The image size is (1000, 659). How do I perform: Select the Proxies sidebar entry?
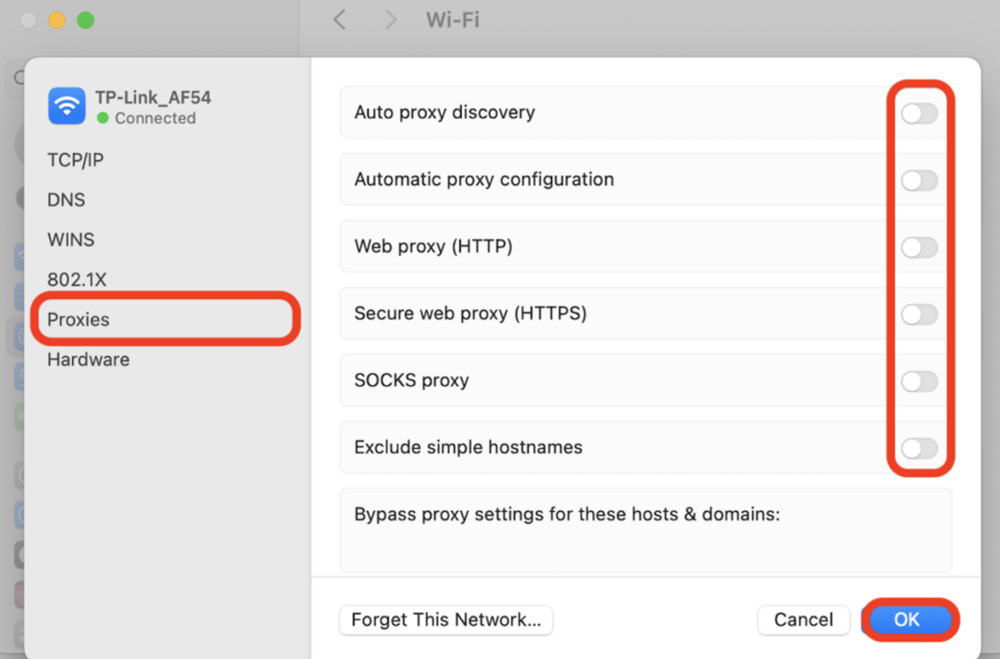(77, 319)
